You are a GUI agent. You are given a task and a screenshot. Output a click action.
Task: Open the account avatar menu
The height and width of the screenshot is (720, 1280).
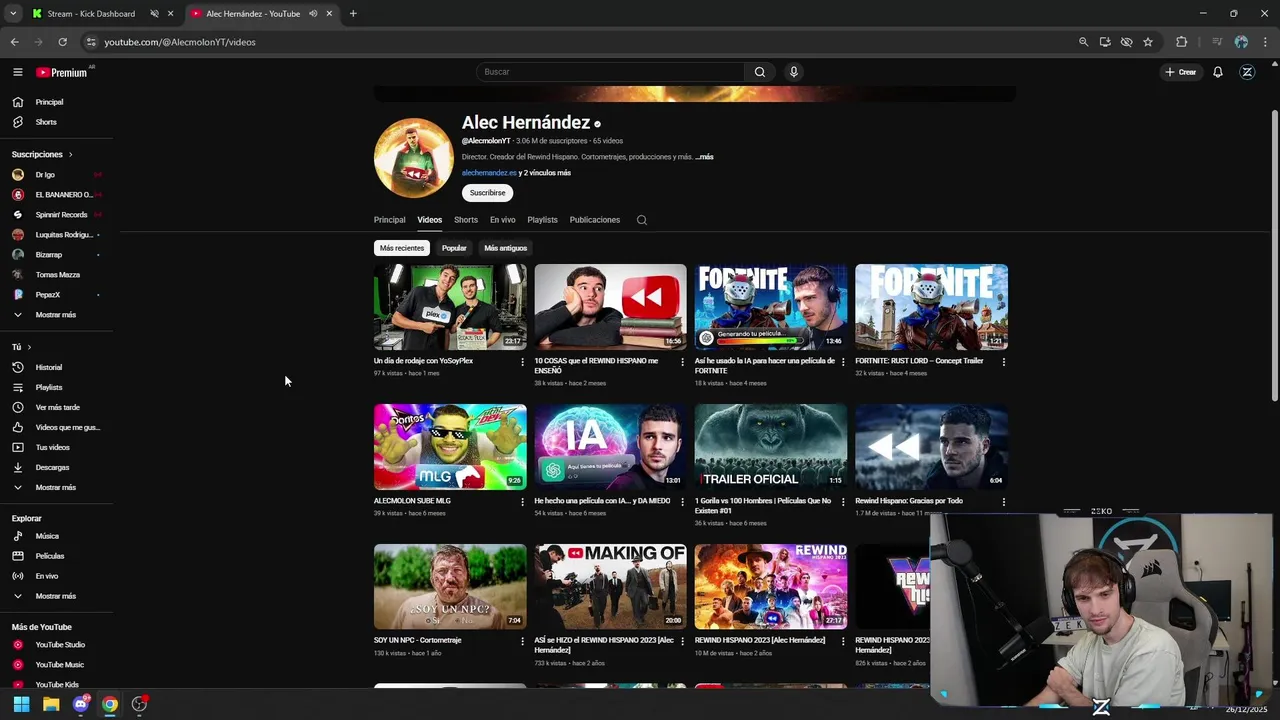coord(1247,72)
